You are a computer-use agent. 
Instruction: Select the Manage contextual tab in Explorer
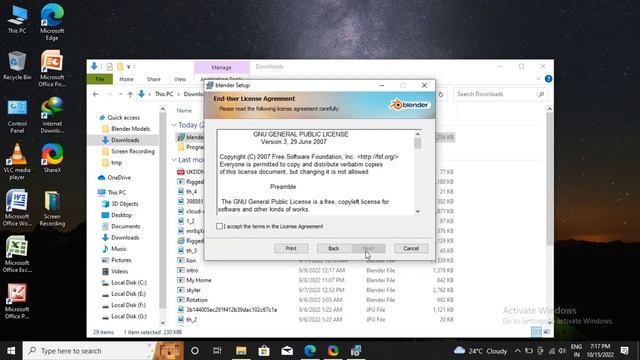click(x=222, y=67)
